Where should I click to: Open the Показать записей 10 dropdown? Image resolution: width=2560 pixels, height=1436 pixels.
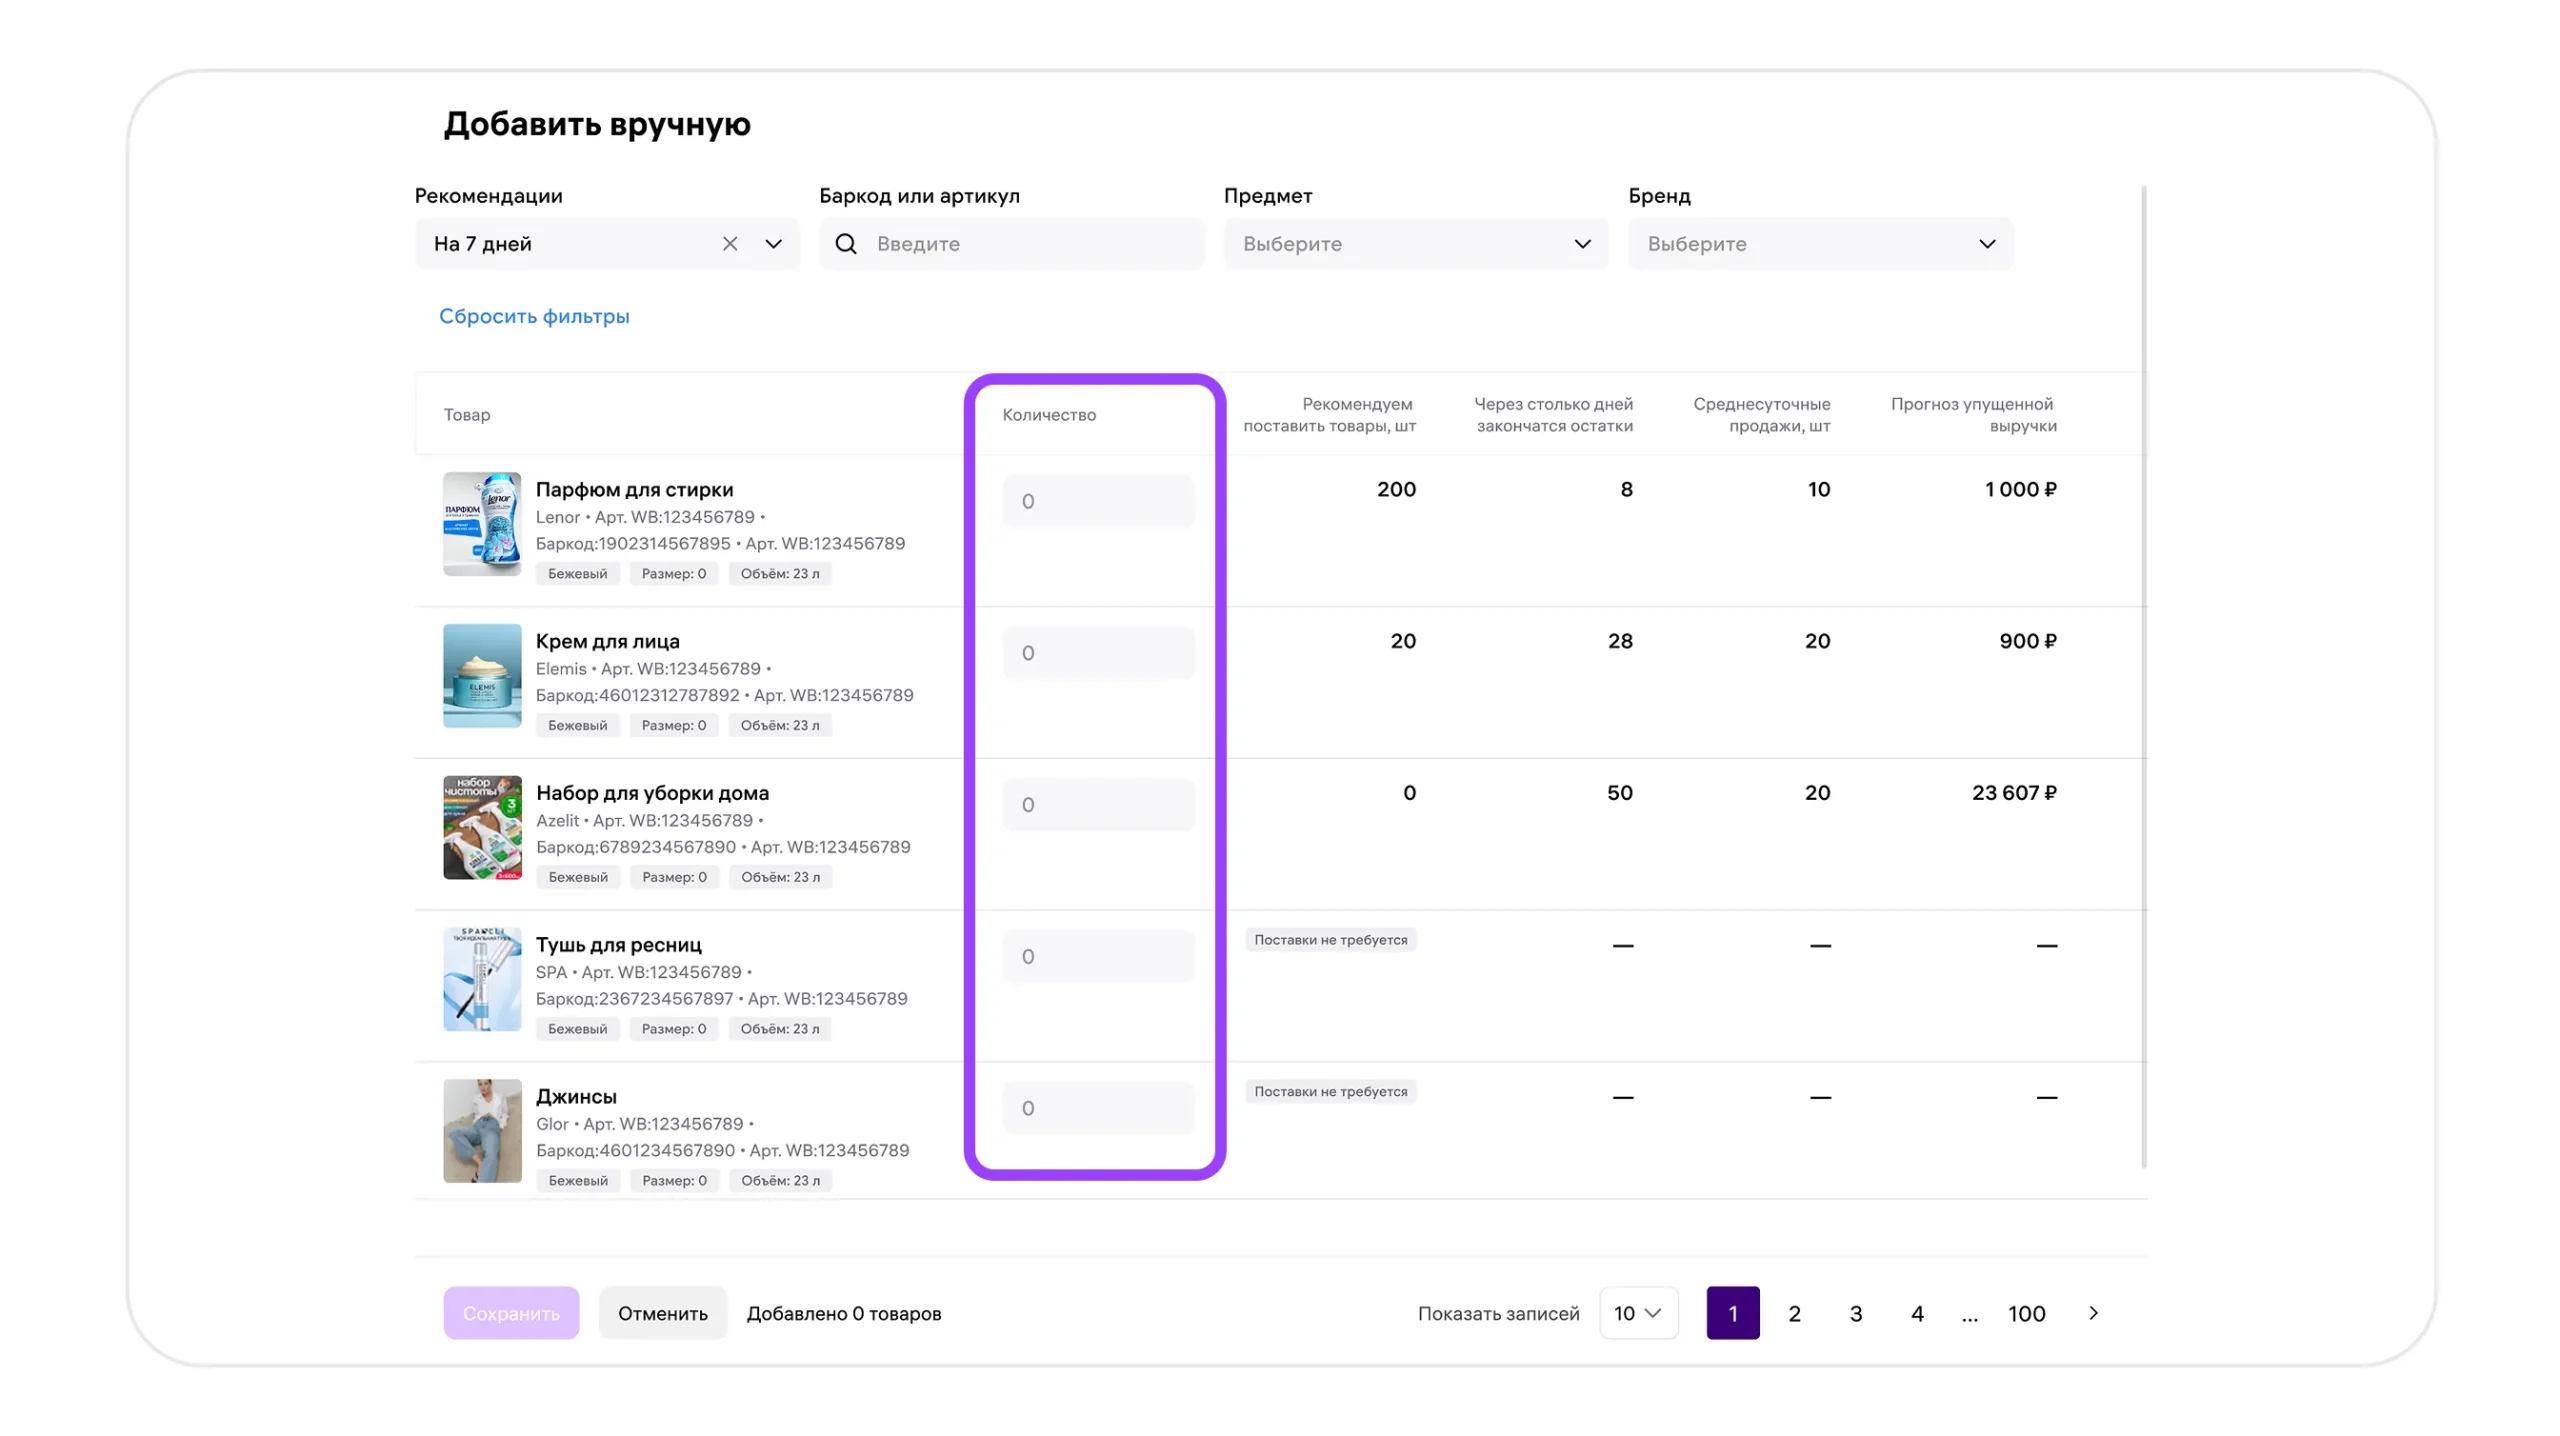click(1638, 1314)
